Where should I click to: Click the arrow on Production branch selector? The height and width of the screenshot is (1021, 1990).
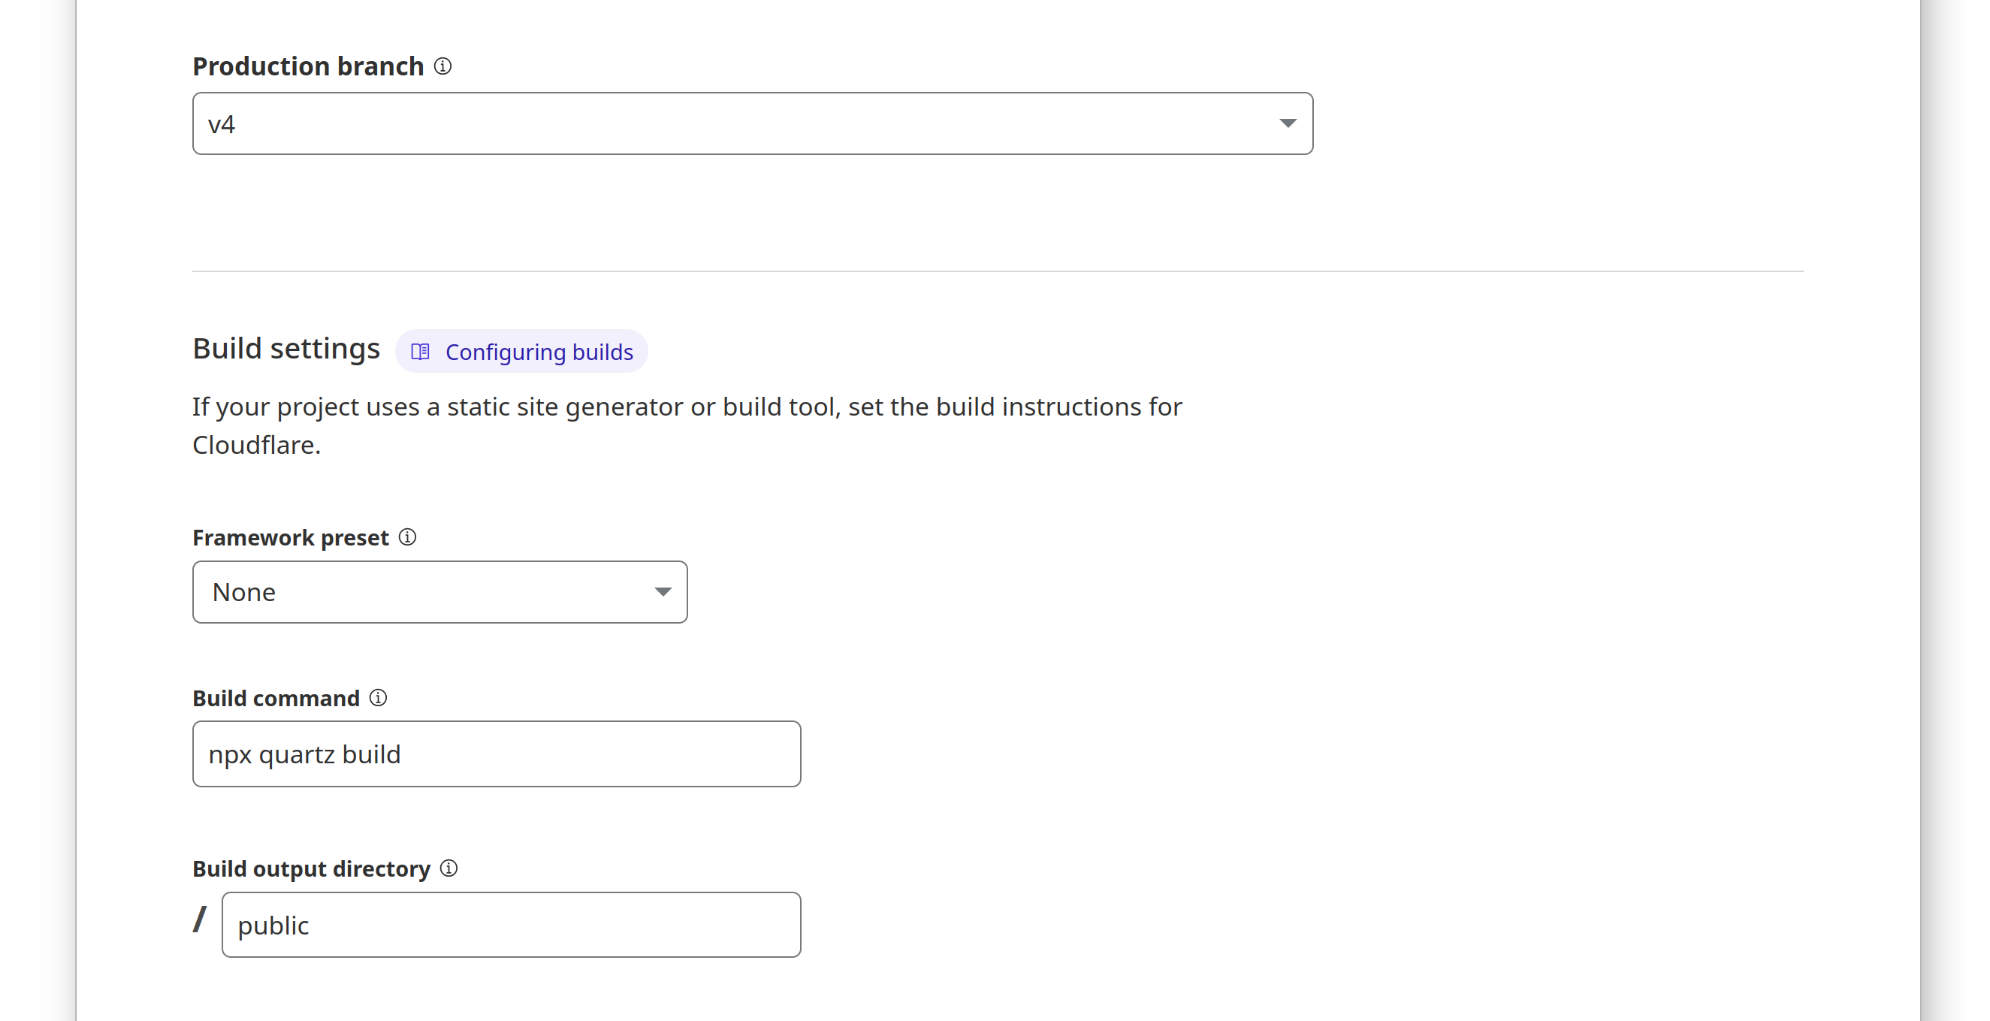[x=1287, y=124]
